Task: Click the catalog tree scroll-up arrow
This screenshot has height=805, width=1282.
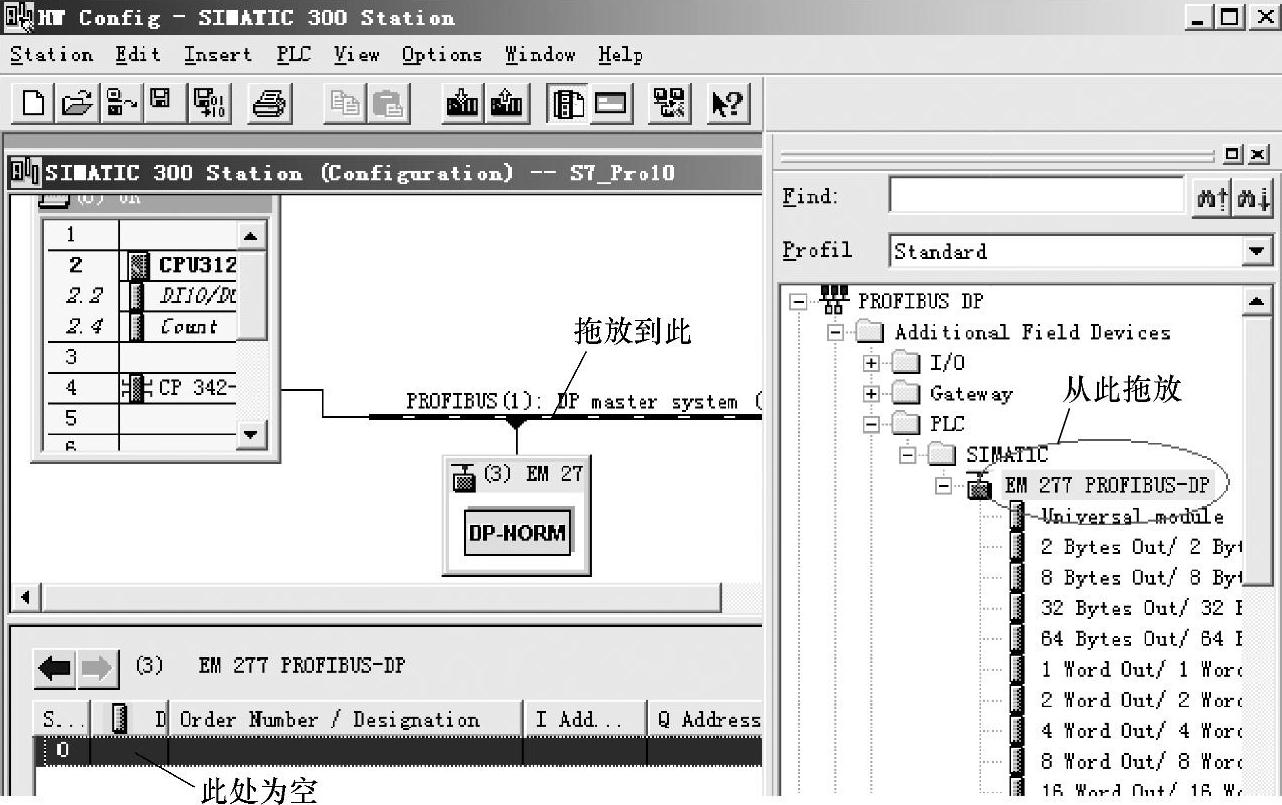Action: pyautogui.click(x=1256, y=301)
